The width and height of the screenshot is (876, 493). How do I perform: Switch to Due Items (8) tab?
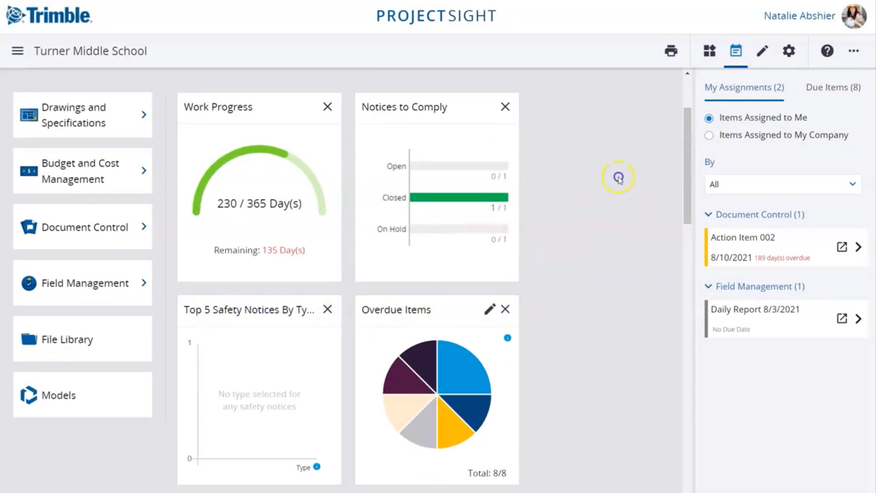tap(833, 87)
